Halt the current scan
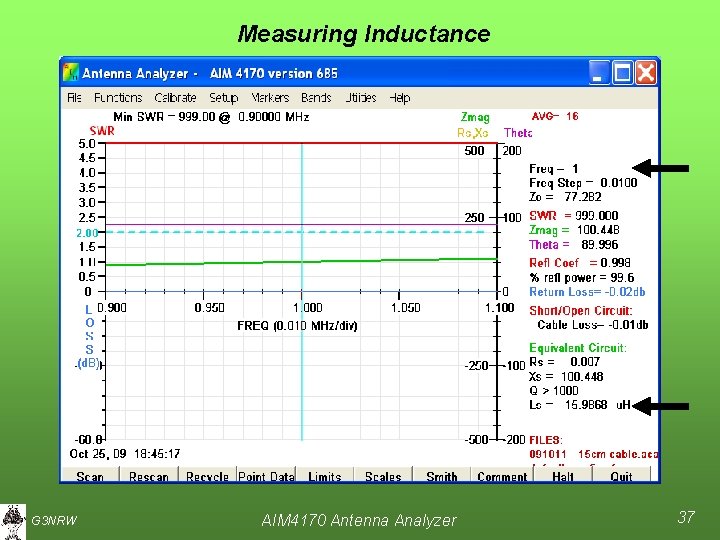 pyautogui.click(x=563, y=475)
